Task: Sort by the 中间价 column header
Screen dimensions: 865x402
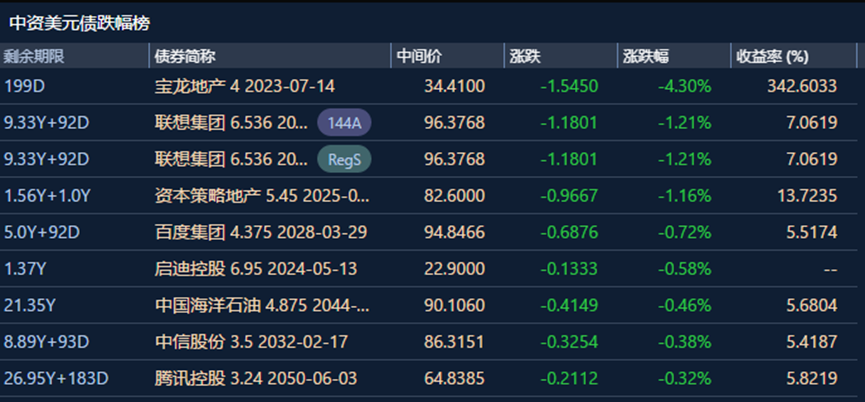Action: click(420, 56)
